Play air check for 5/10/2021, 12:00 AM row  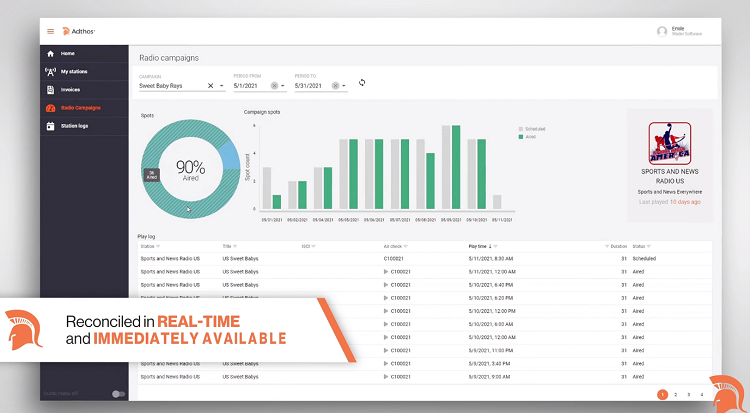pyautogui.click(x=386, y=337)
